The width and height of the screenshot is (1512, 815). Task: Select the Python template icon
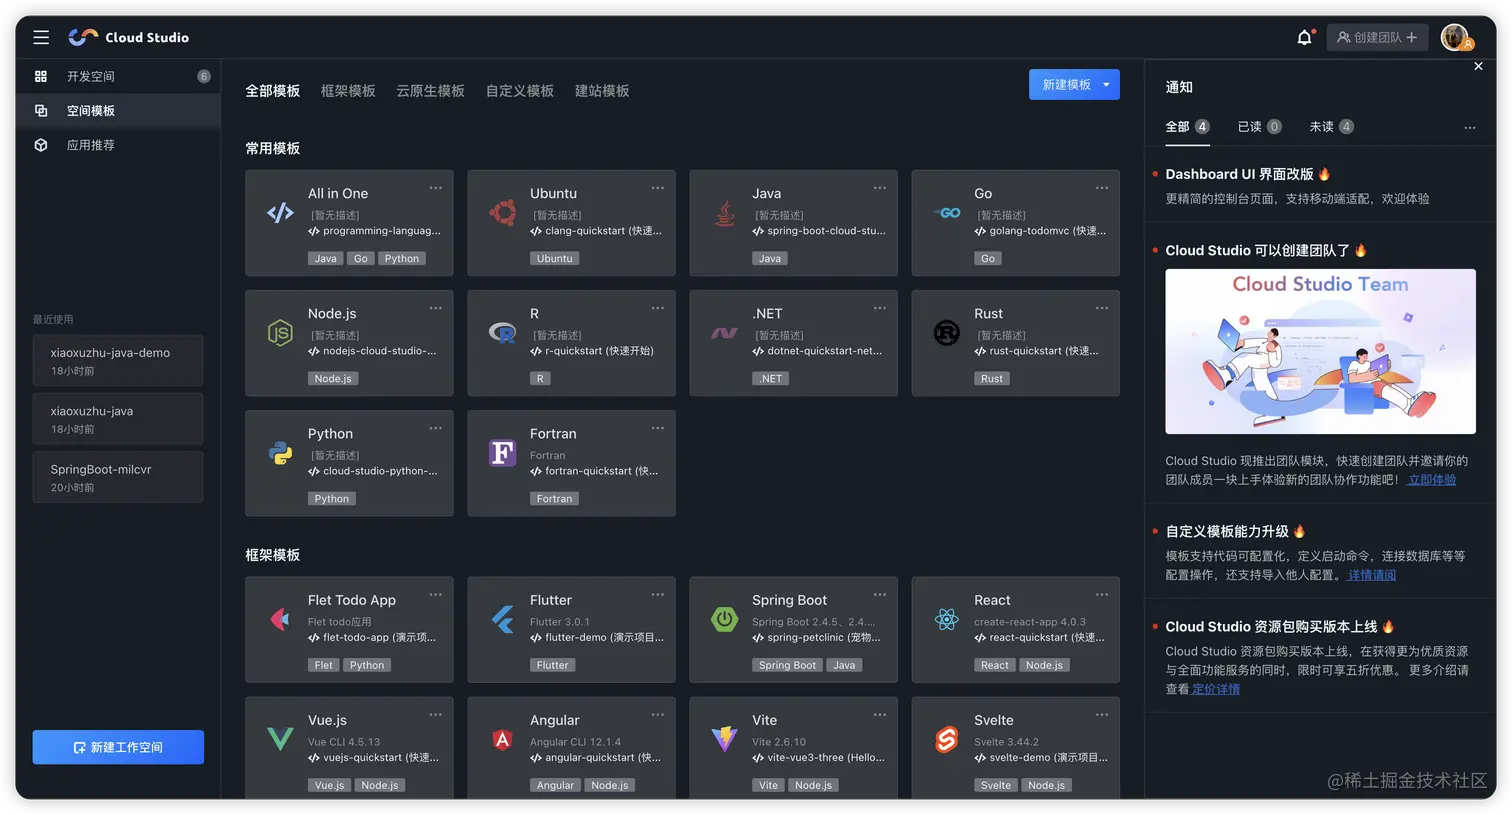pyautogui.click(x=280, y=452)
